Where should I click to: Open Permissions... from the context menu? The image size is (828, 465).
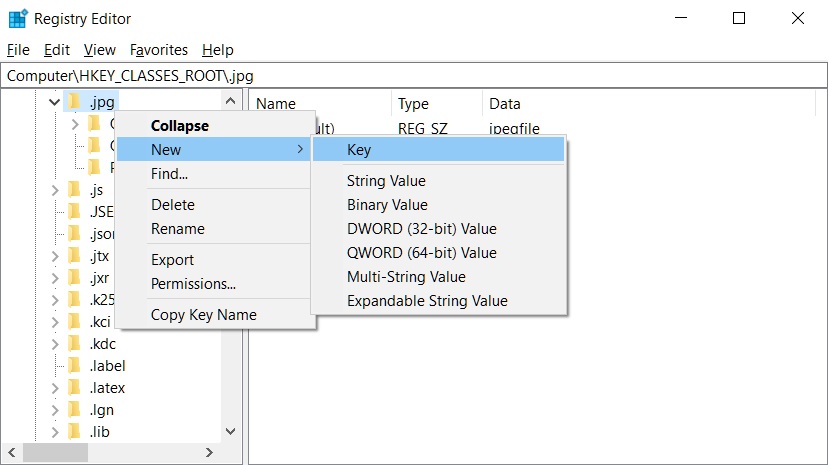[x=215, y=283]
